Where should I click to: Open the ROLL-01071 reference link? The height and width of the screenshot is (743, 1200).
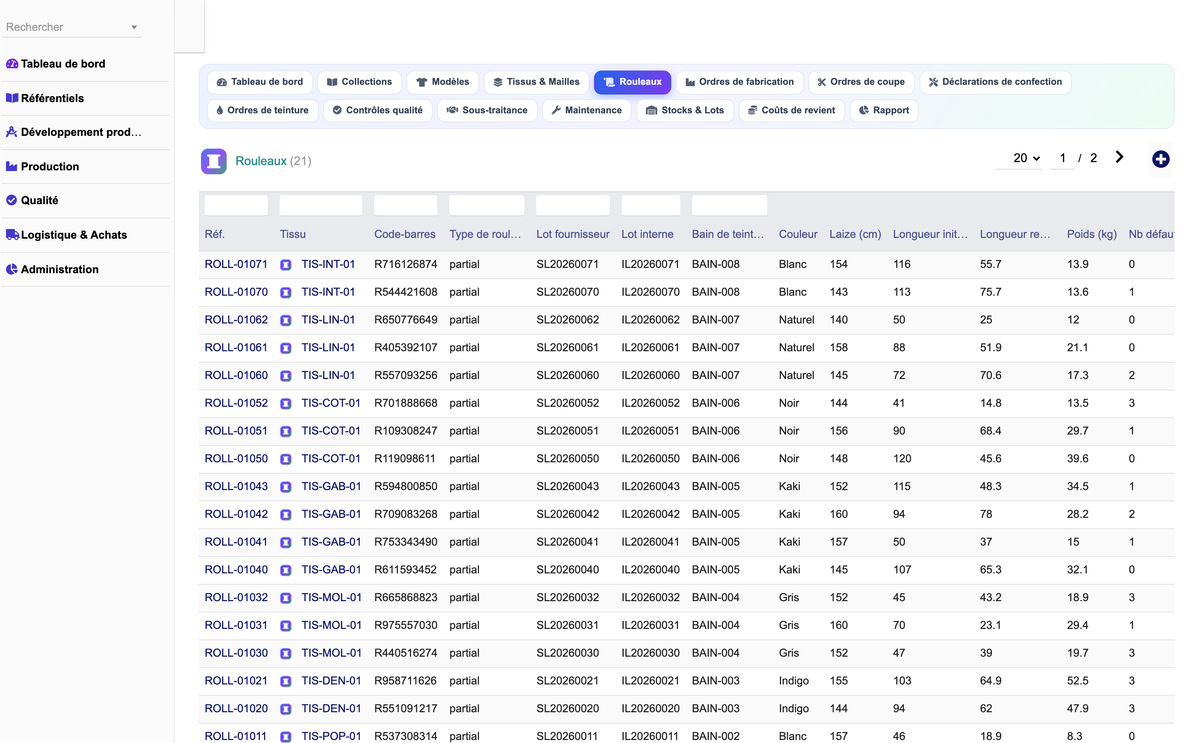pos(236,265)
